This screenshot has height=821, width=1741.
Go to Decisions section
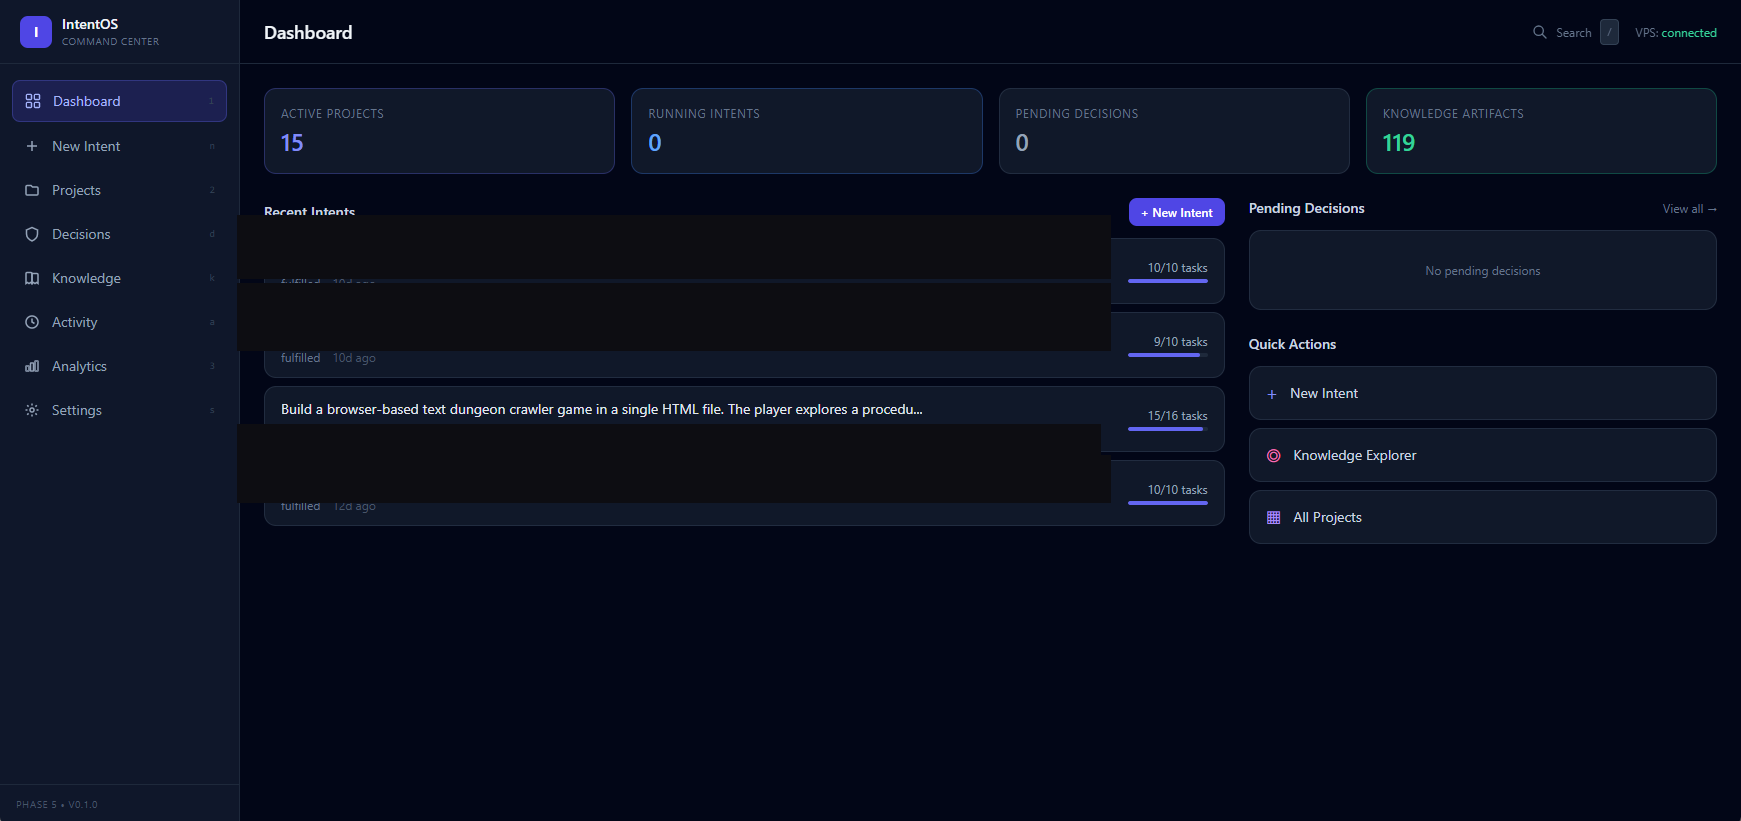pyautogui.click(x=119, y=234)
